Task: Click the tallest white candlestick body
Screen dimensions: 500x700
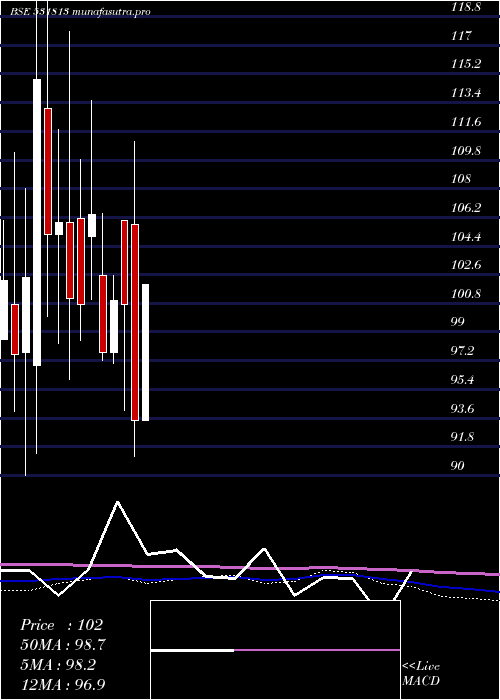Action: (x=37, y=222)
